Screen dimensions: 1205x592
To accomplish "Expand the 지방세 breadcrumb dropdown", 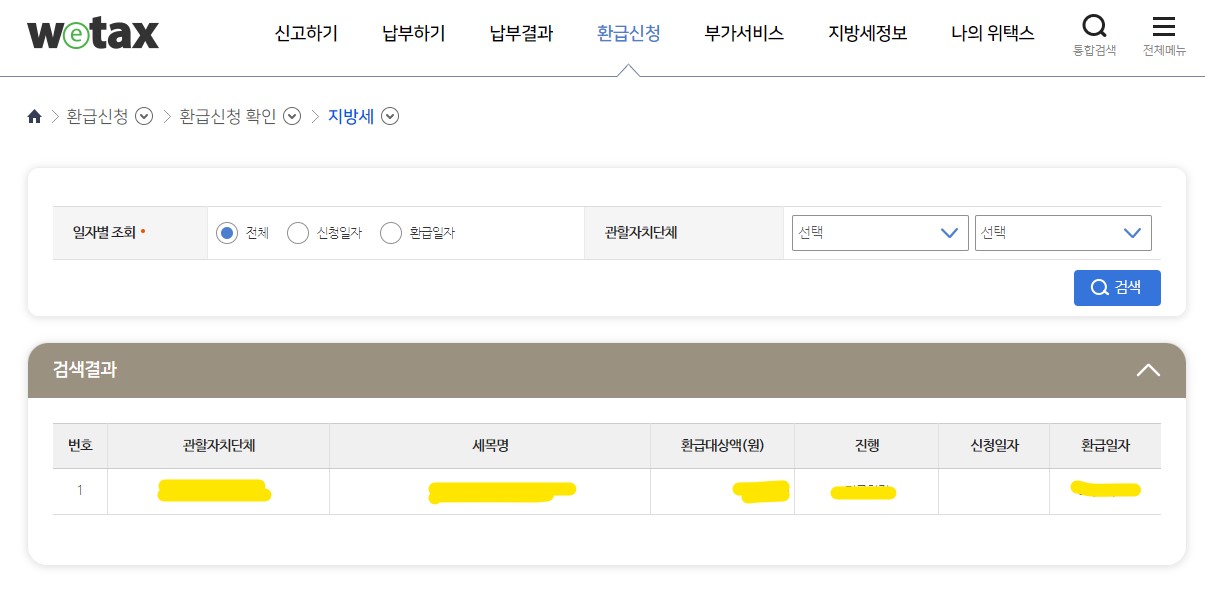I will [x=390, y=117].
